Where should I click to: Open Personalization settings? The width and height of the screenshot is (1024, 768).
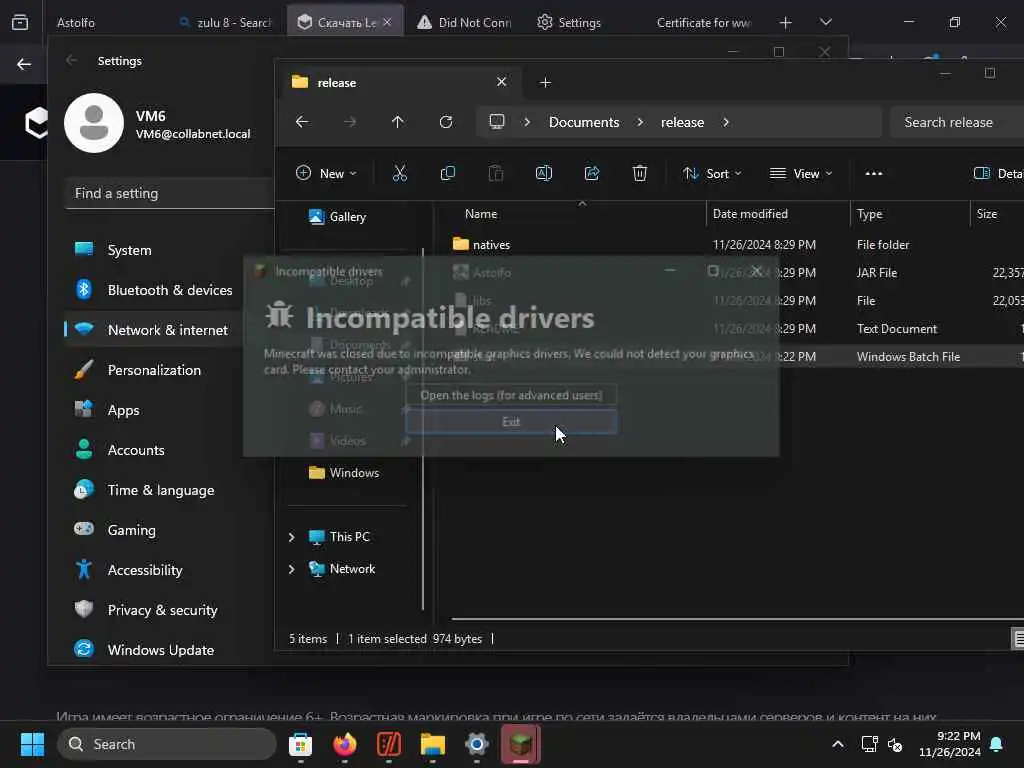(152, 370)
